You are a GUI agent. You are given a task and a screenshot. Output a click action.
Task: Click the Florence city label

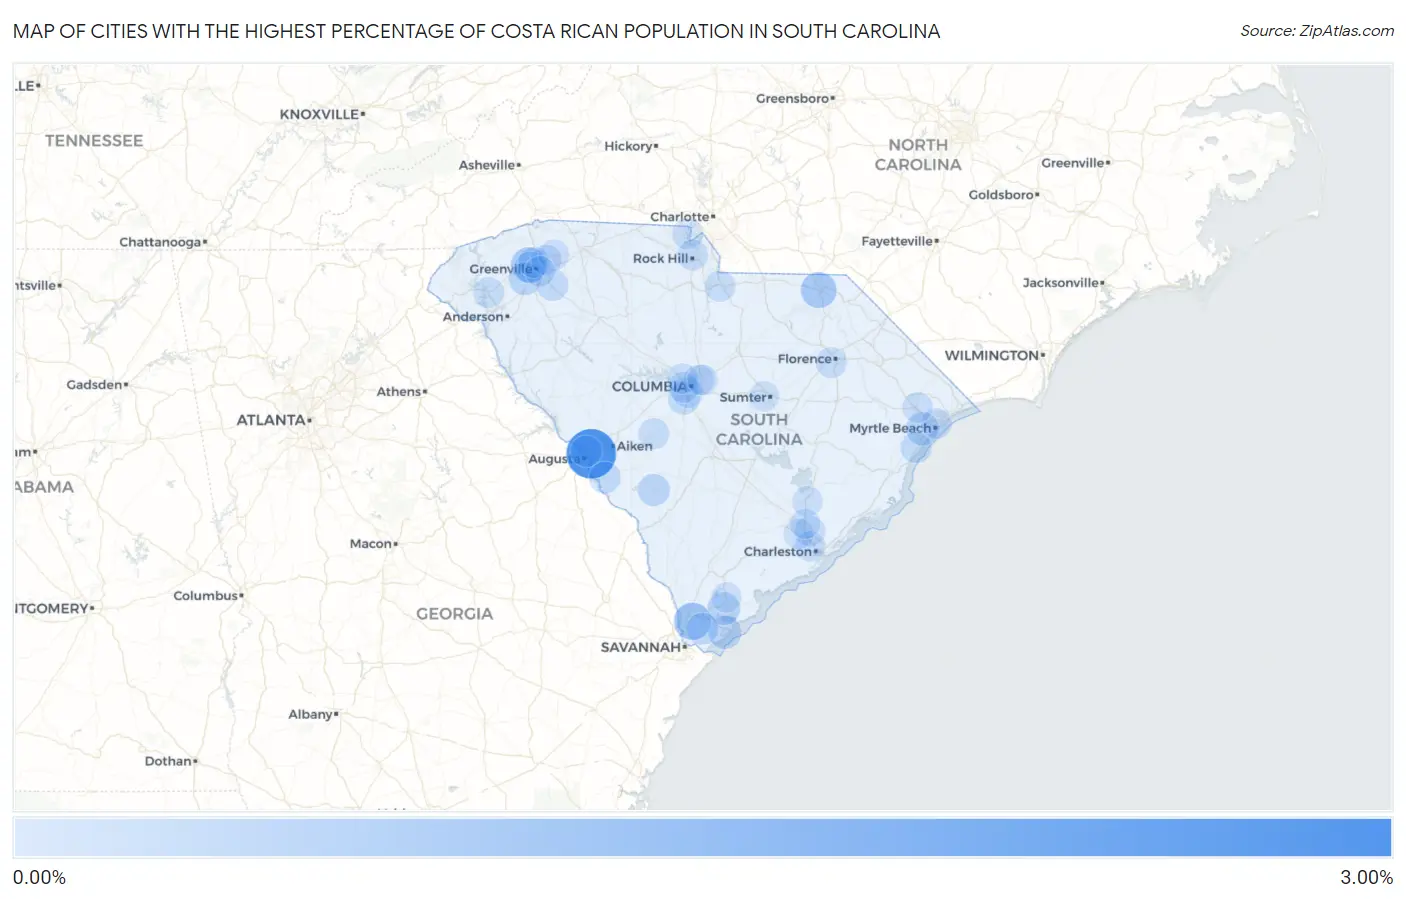[805, 359]
